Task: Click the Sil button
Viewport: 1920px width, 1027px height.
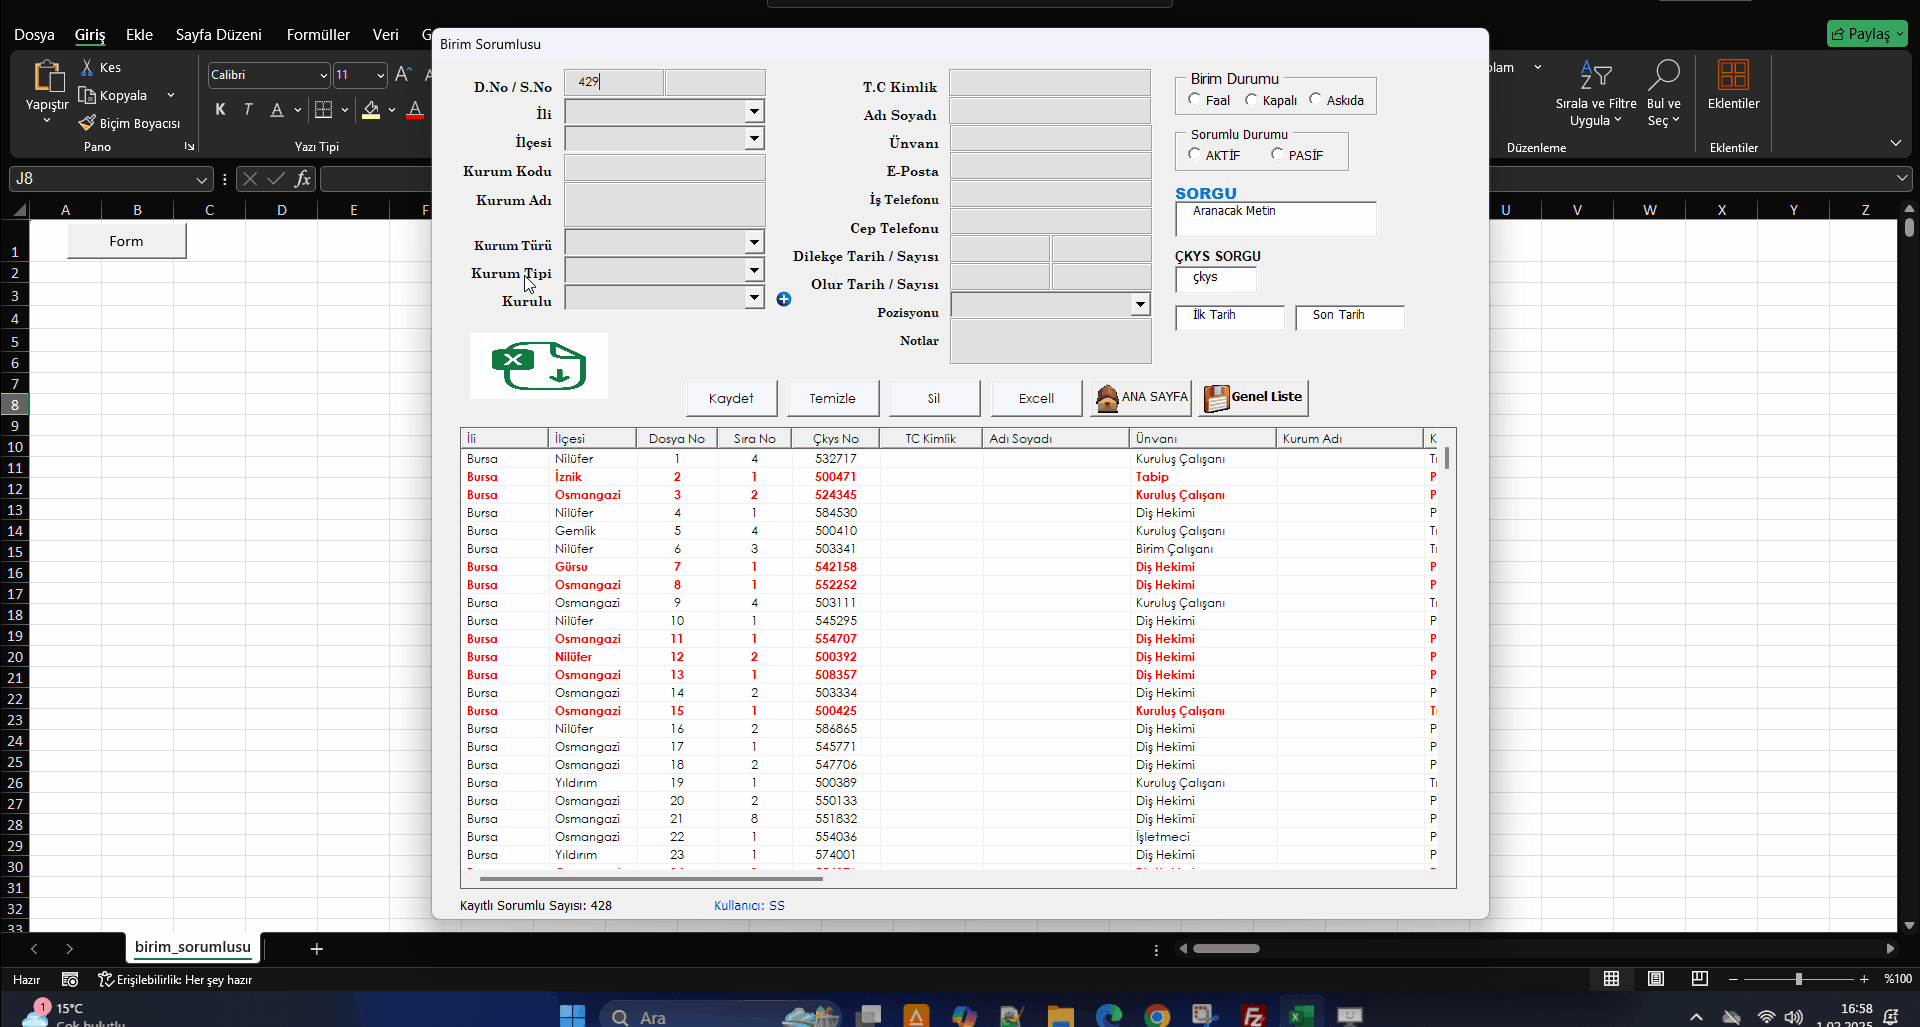Action: tap(934, 398)
